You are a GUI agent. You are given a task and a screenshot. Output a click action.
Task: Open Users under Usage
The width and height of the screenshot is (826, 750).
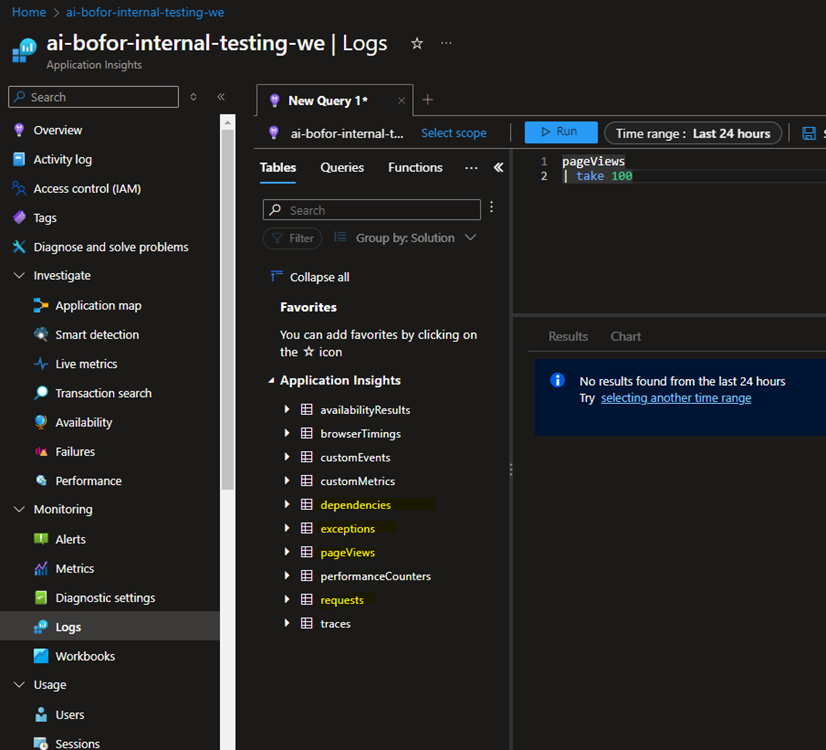click(70, 715)
